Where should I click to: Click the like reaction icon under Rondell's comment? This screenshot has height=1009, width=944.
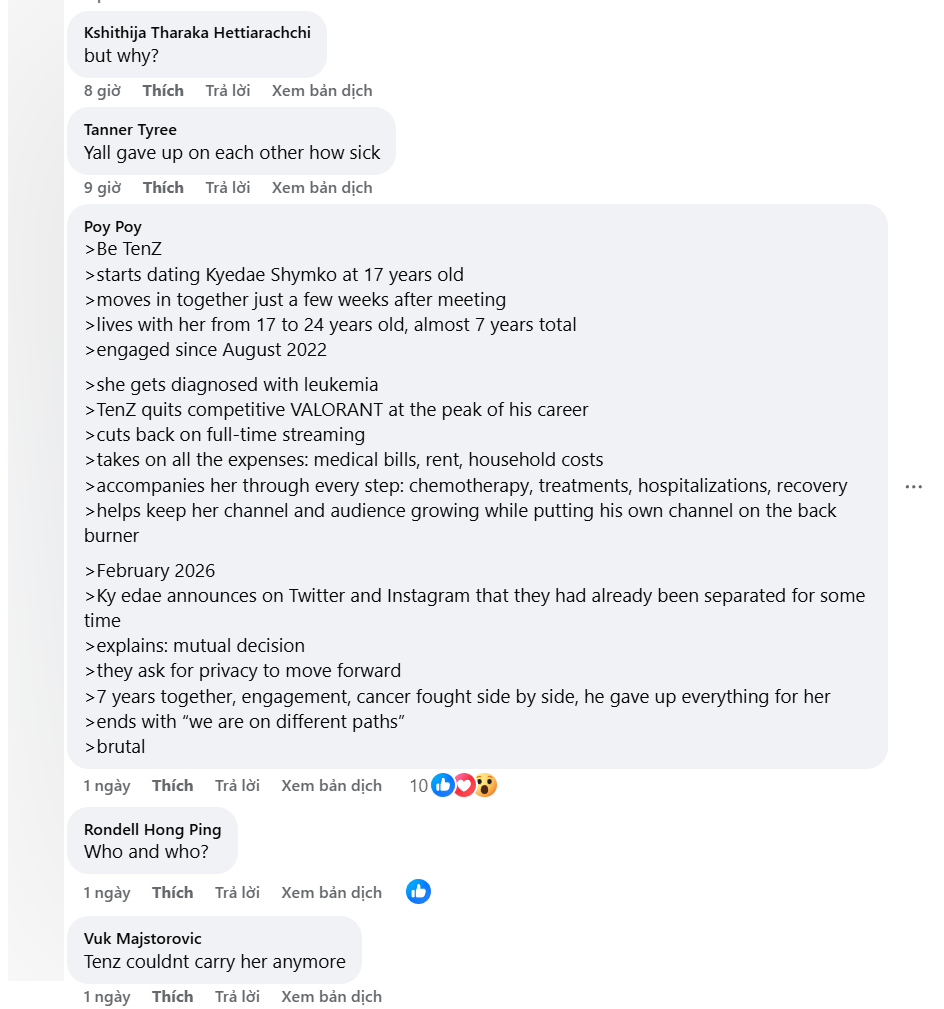[418, 891]
